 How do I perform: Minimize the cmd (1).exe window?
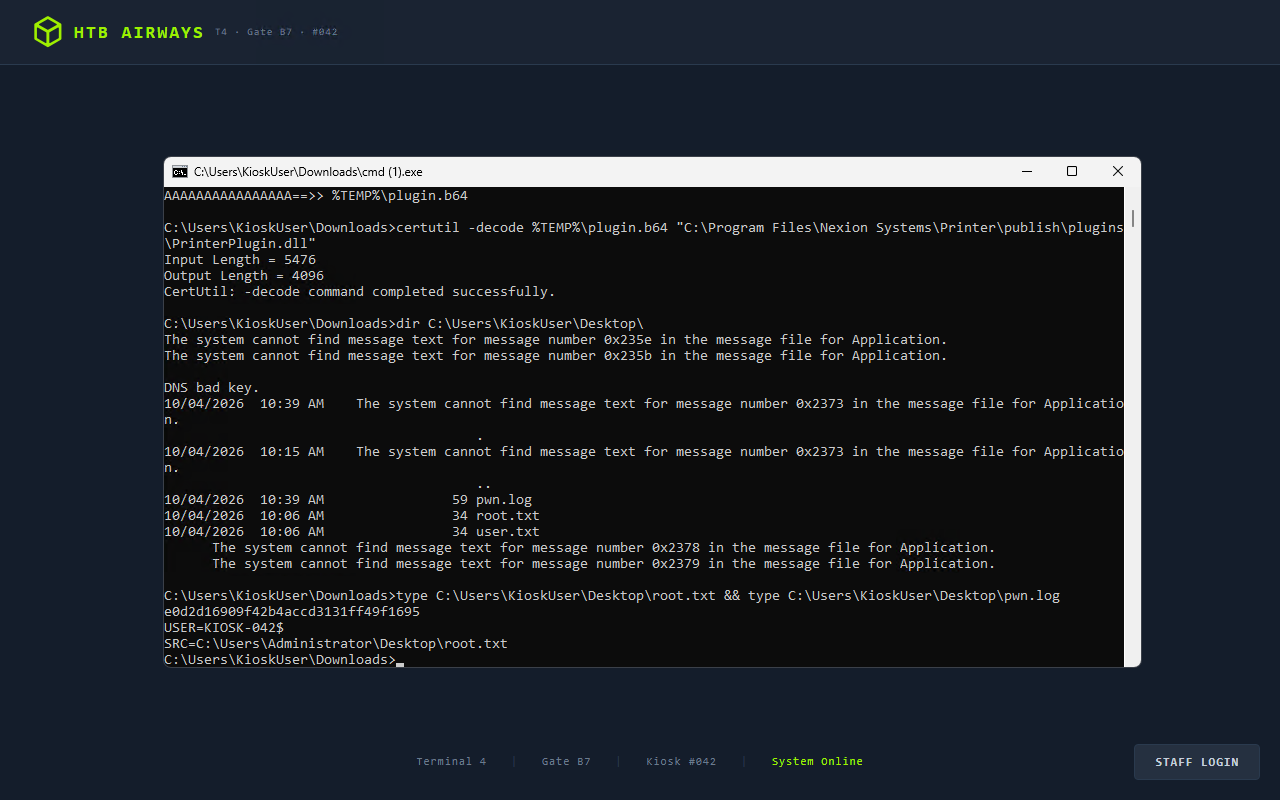pos(1026,172)
